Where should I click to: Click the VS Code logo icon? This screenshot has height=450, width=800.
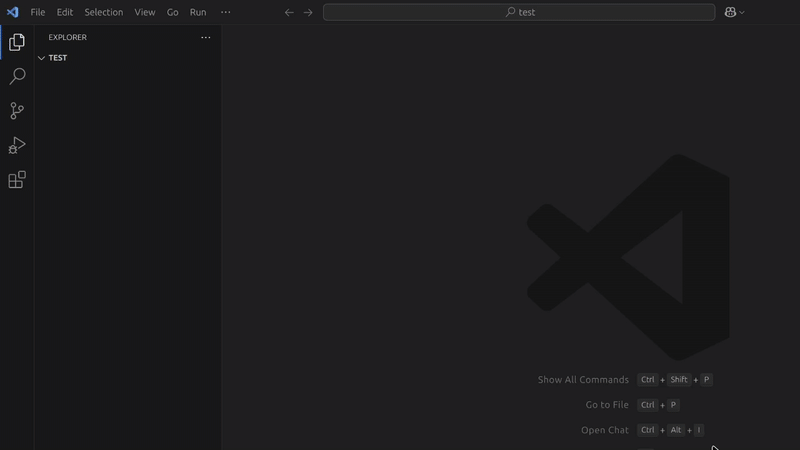point(12,12)
